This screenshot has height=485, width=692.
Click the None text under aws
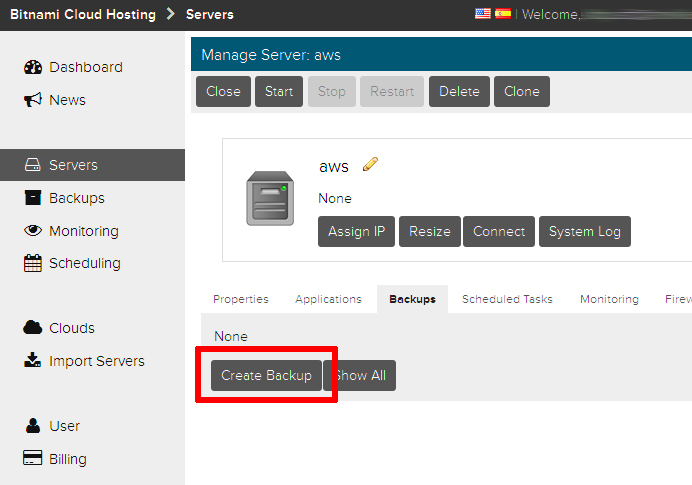335,198
